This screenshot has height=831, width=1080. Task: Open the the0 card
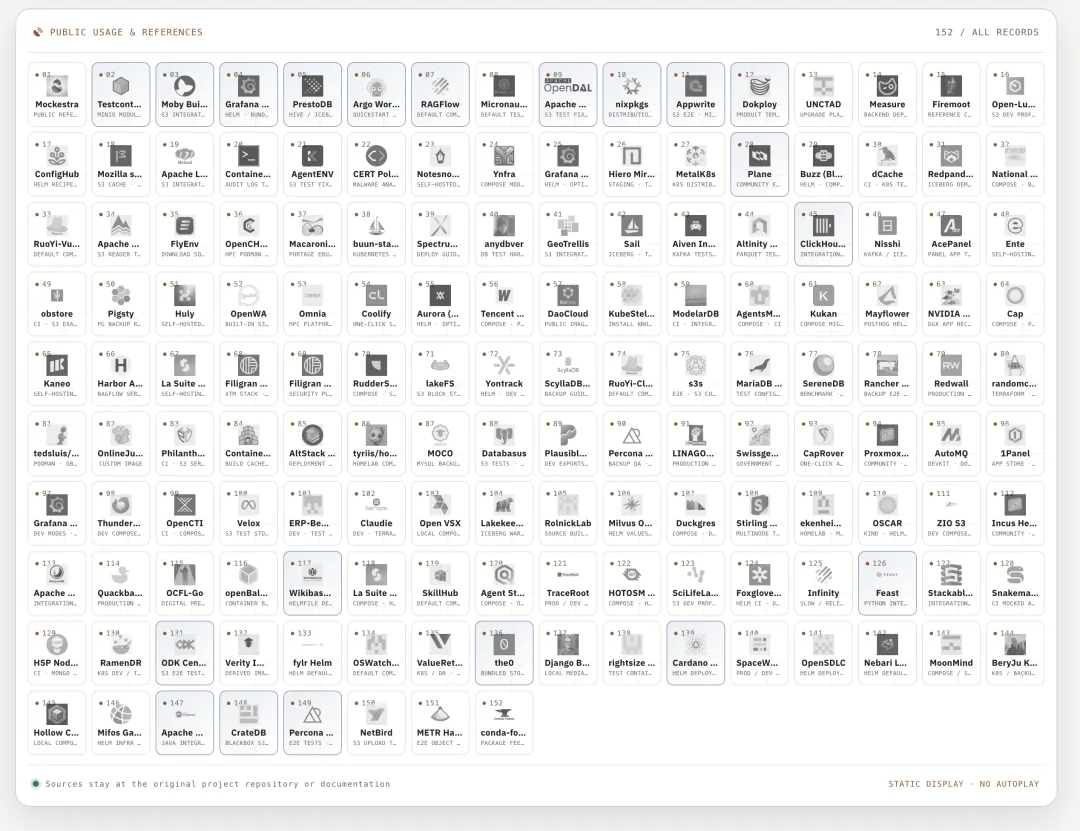504,653
